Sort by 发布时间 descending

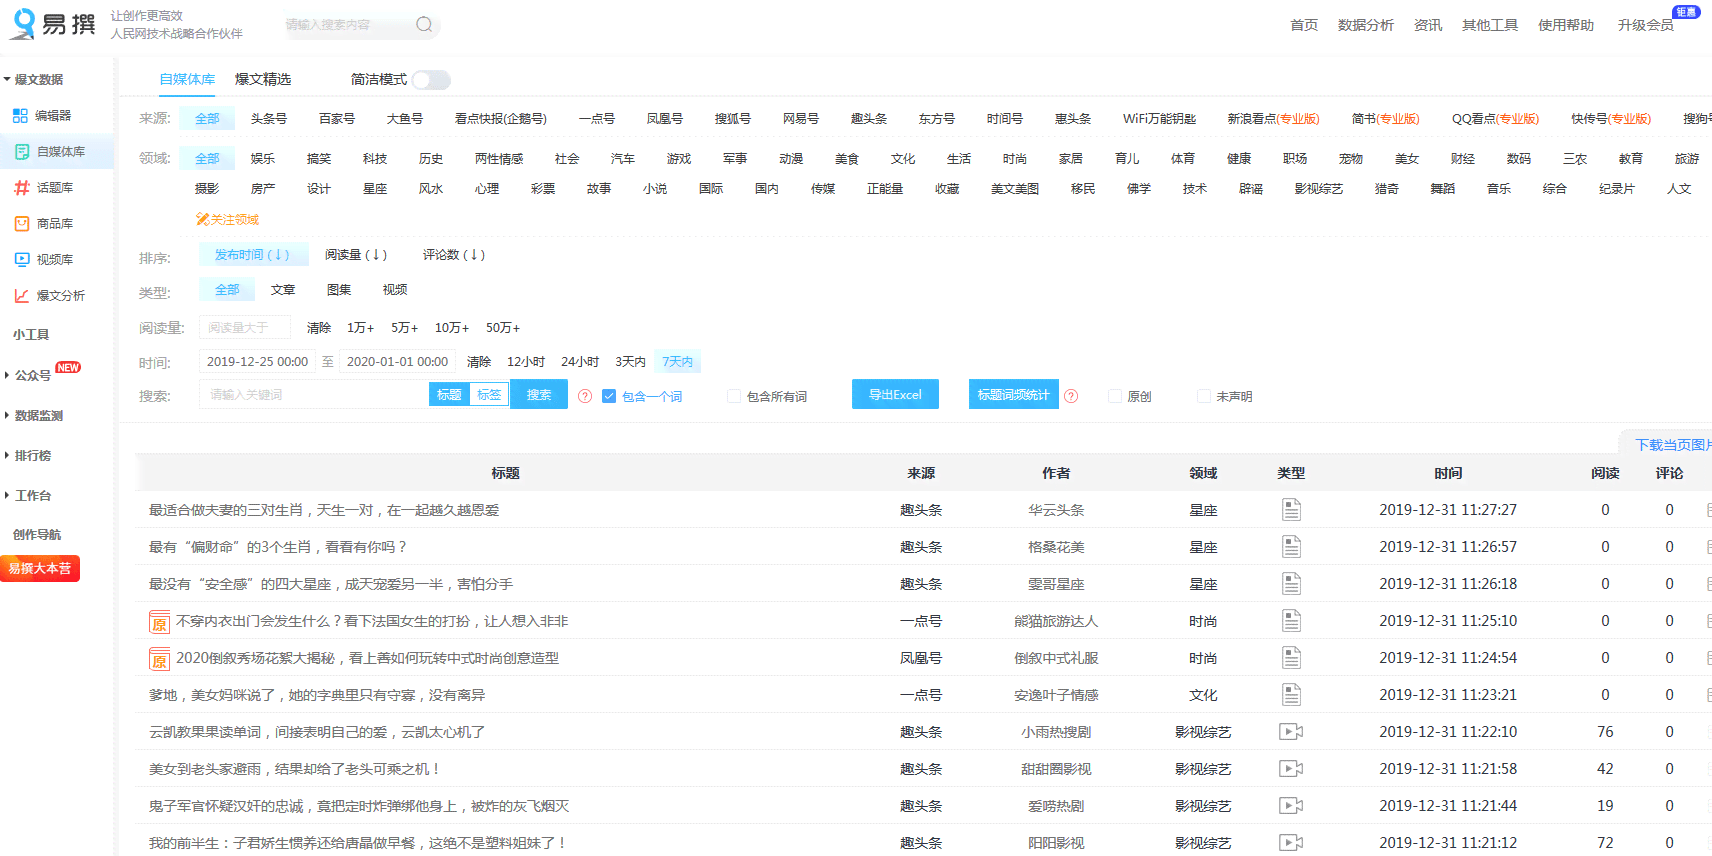pos(252,255)
